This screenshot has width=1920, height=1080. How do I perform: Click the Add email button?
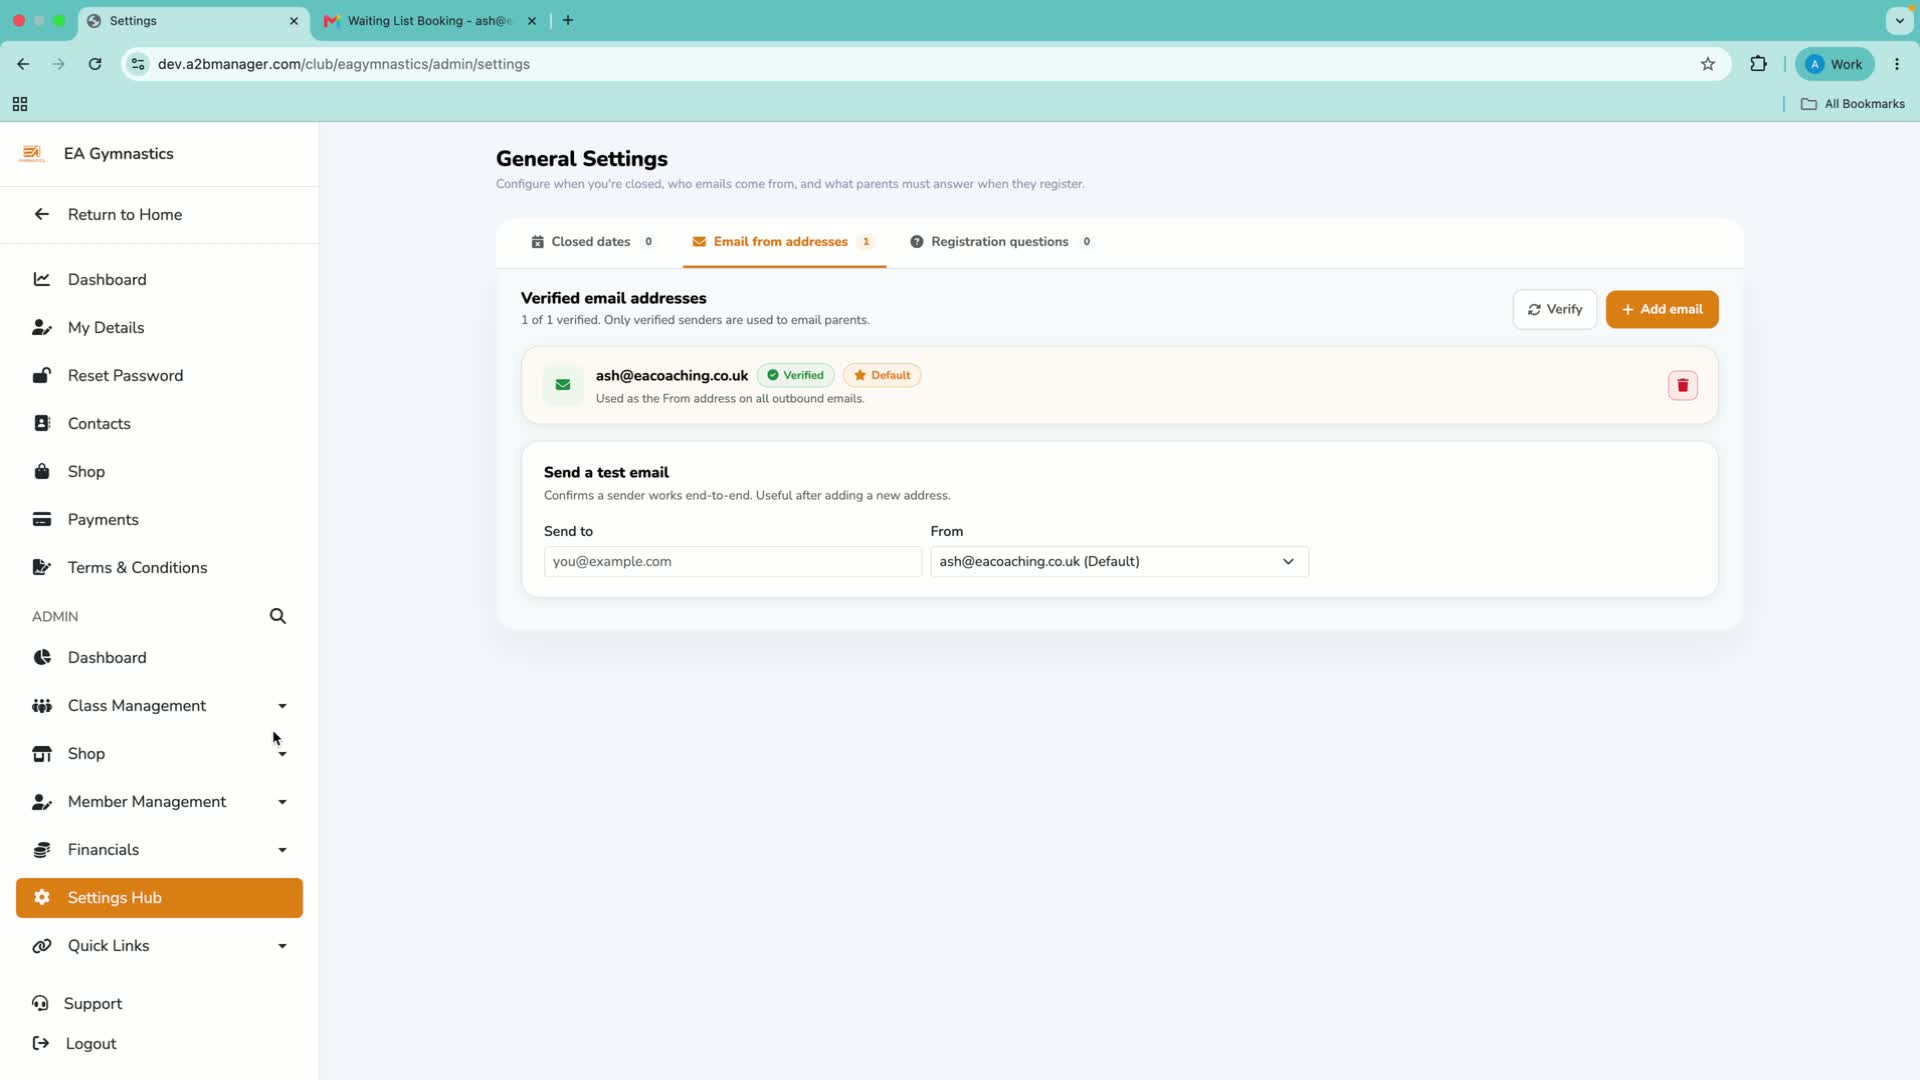click(1662, 310)
